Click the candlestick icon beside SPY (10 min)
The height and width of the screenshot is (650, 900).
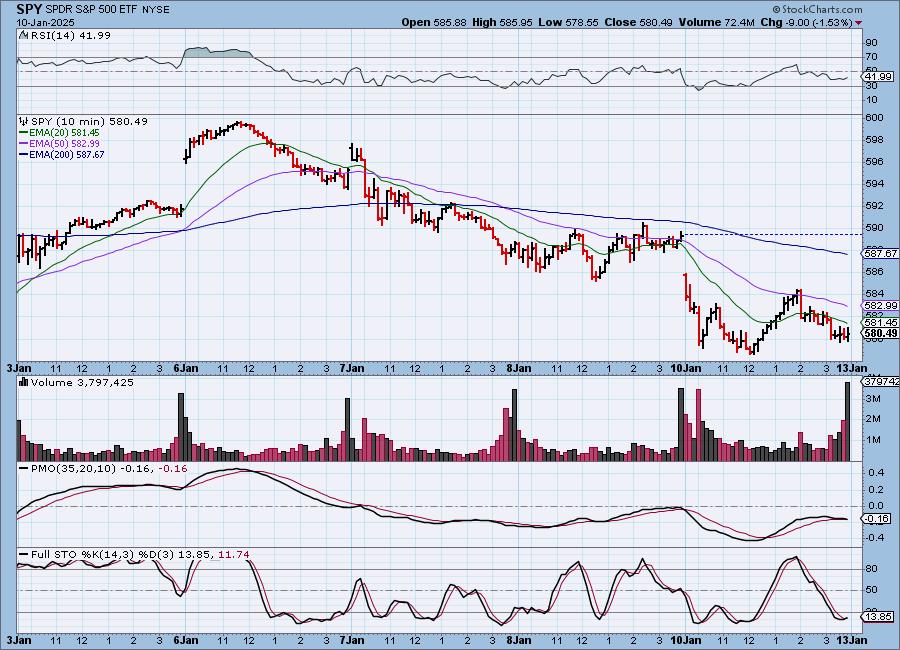[24, 122]
